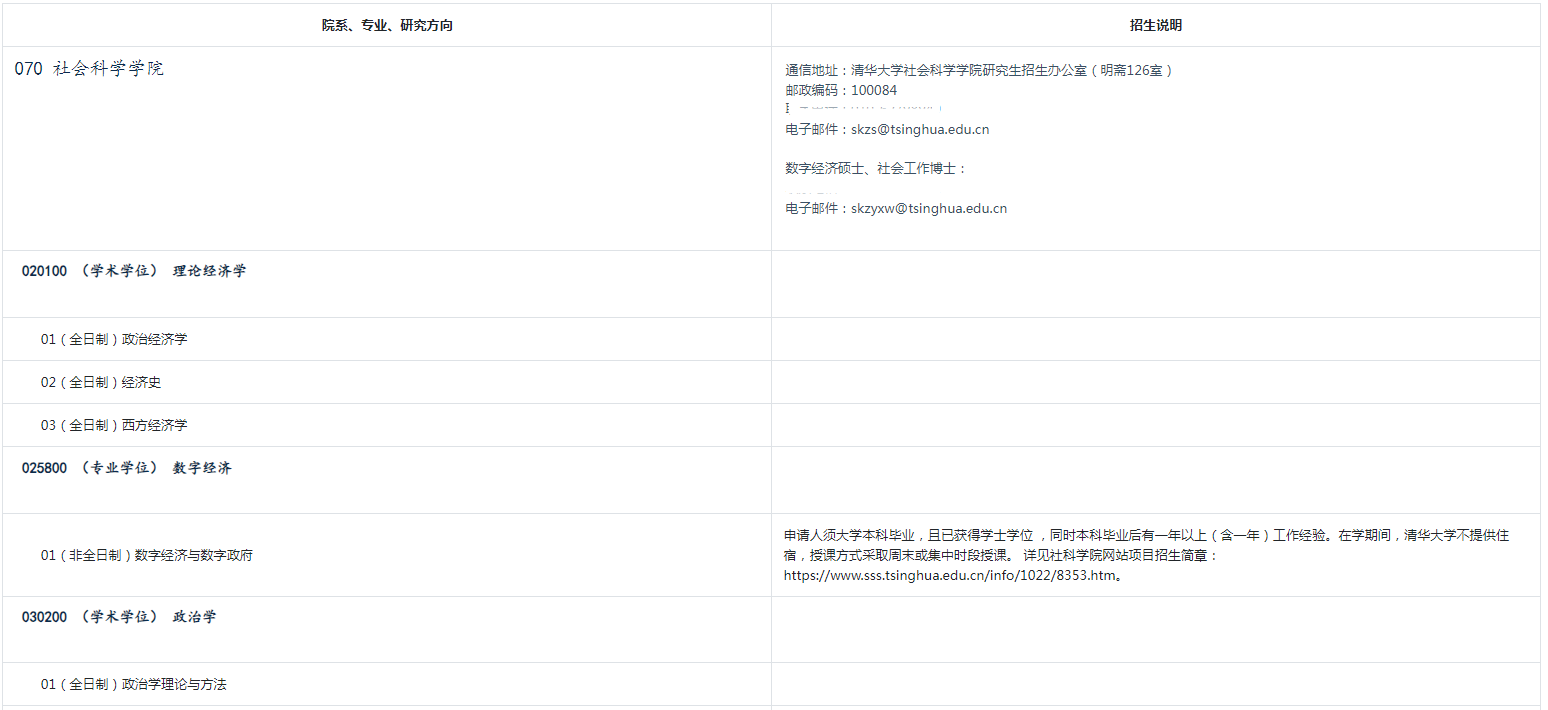
Task: Click the postal code 100084 line
Action: [x=841, y=90]
